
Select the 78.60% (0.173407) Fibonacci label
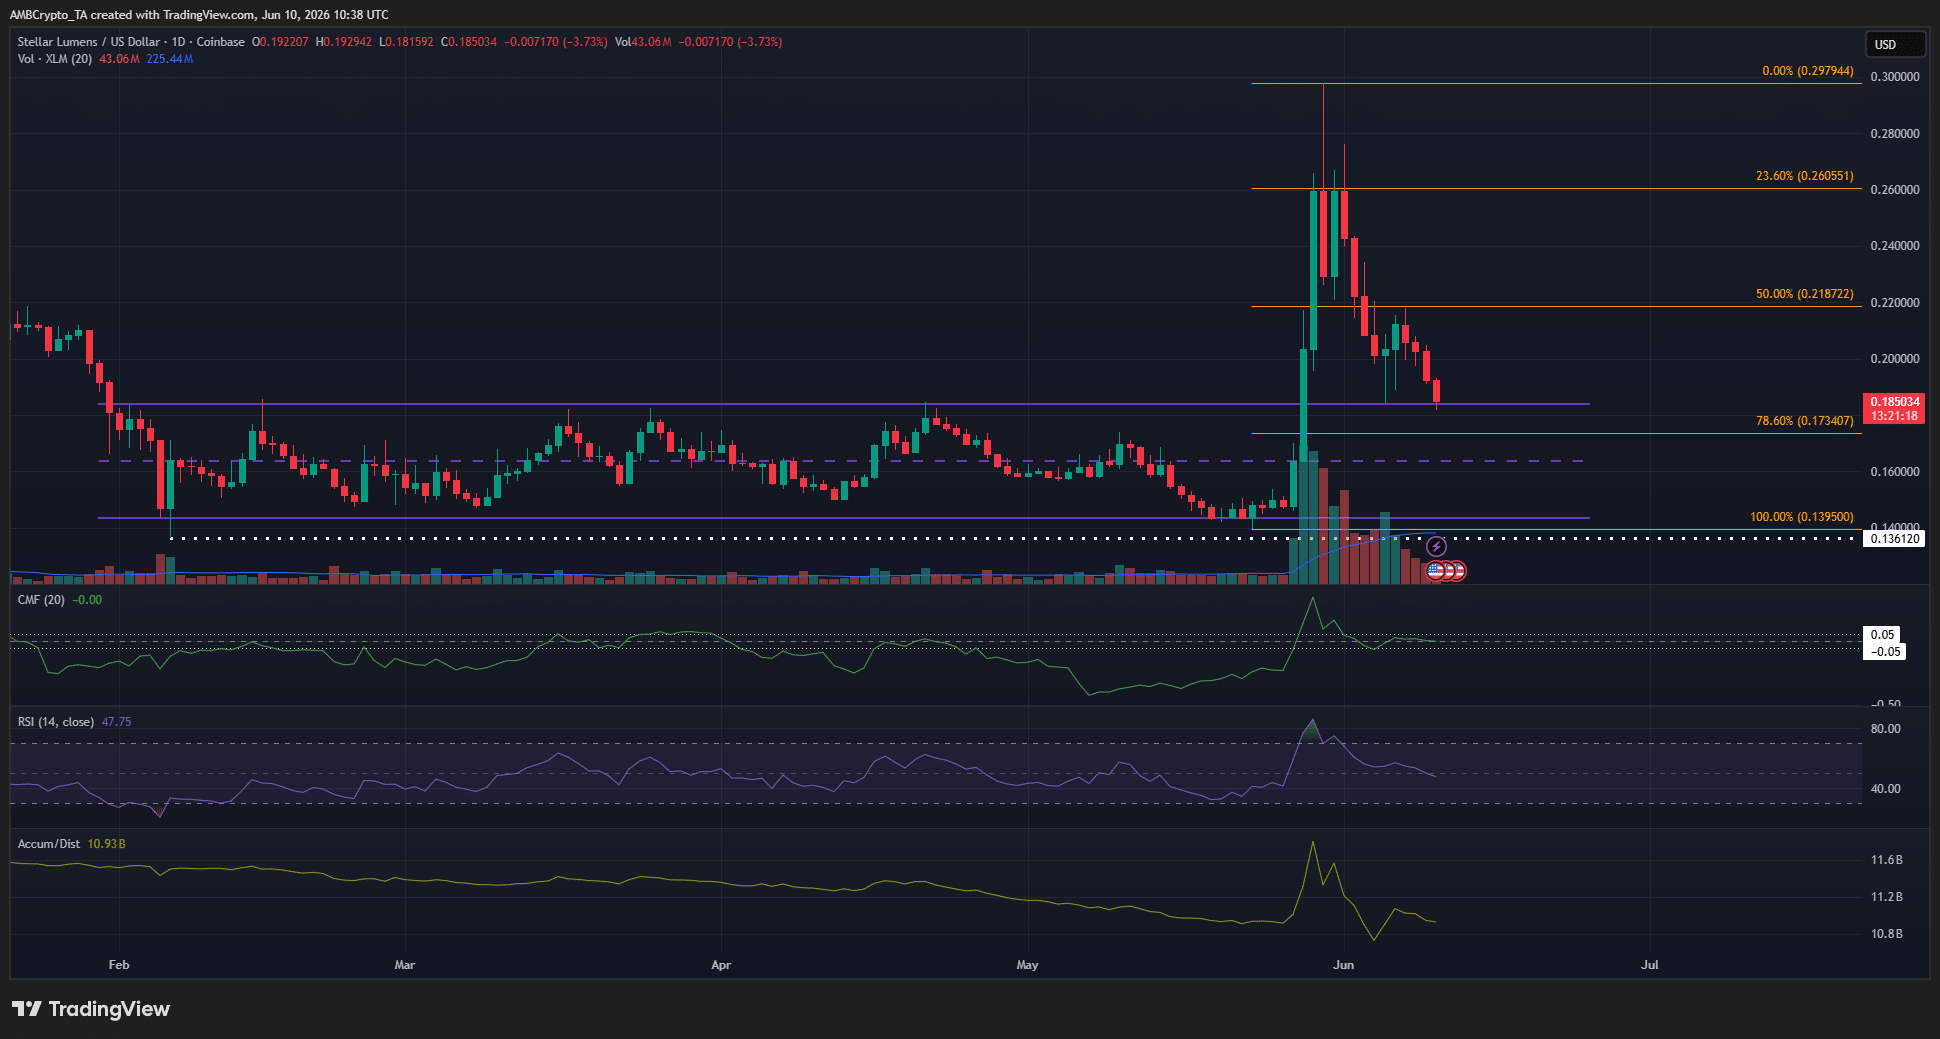(x=1805, y=421)
